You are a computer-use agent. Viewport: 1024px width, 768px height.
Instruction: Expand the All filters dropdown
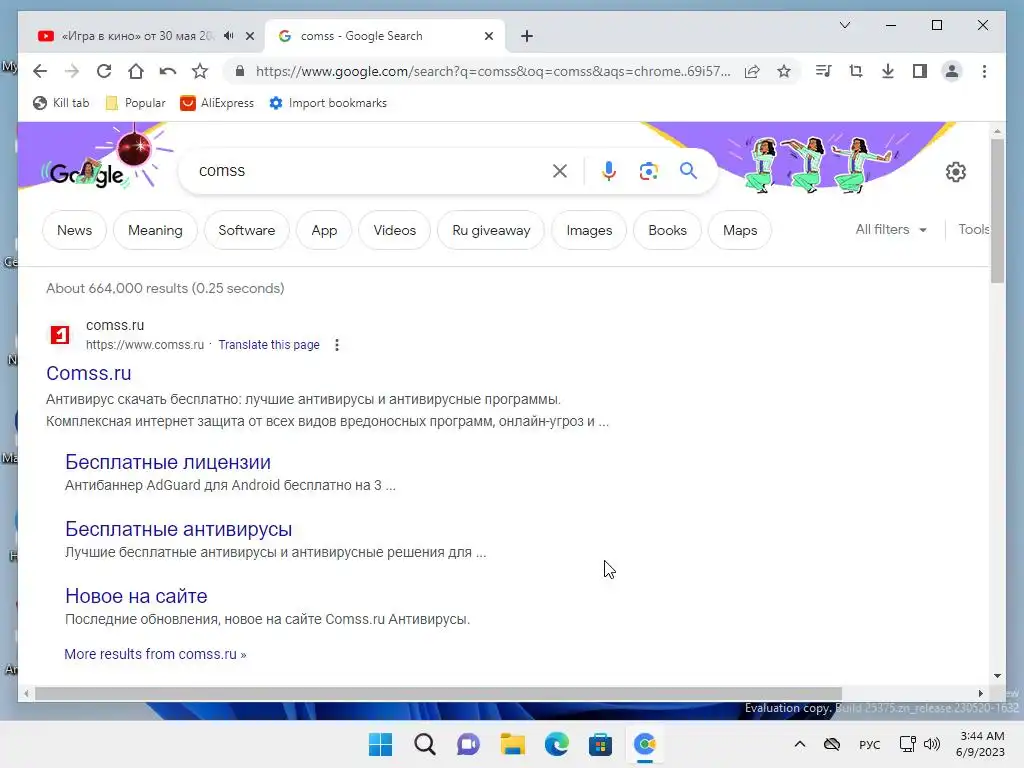891,230
